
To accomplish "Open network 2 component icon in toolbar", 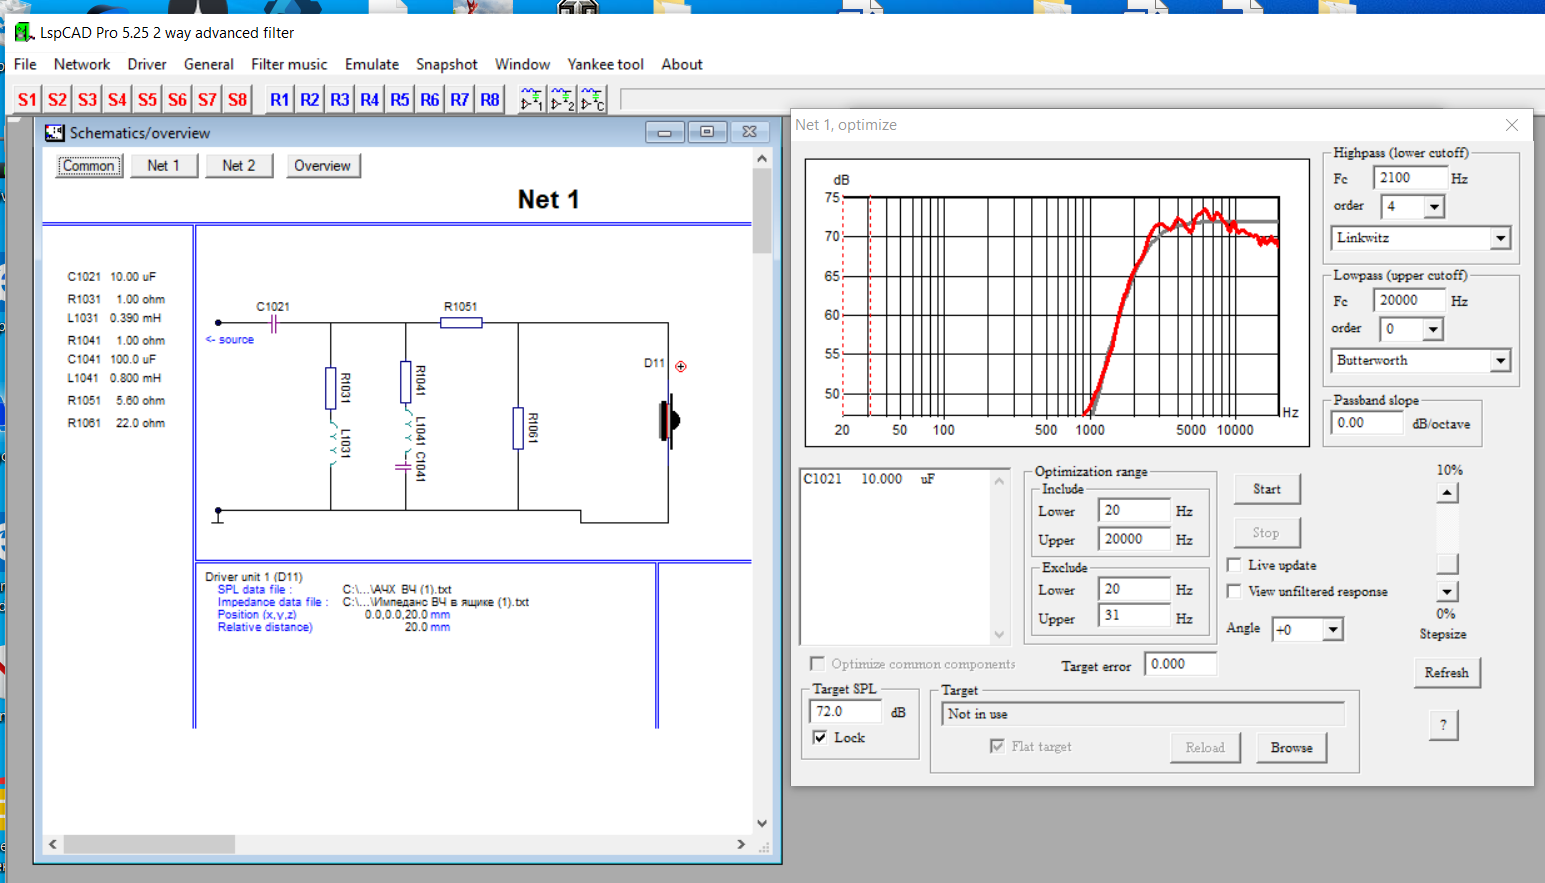I will (562, 100).
